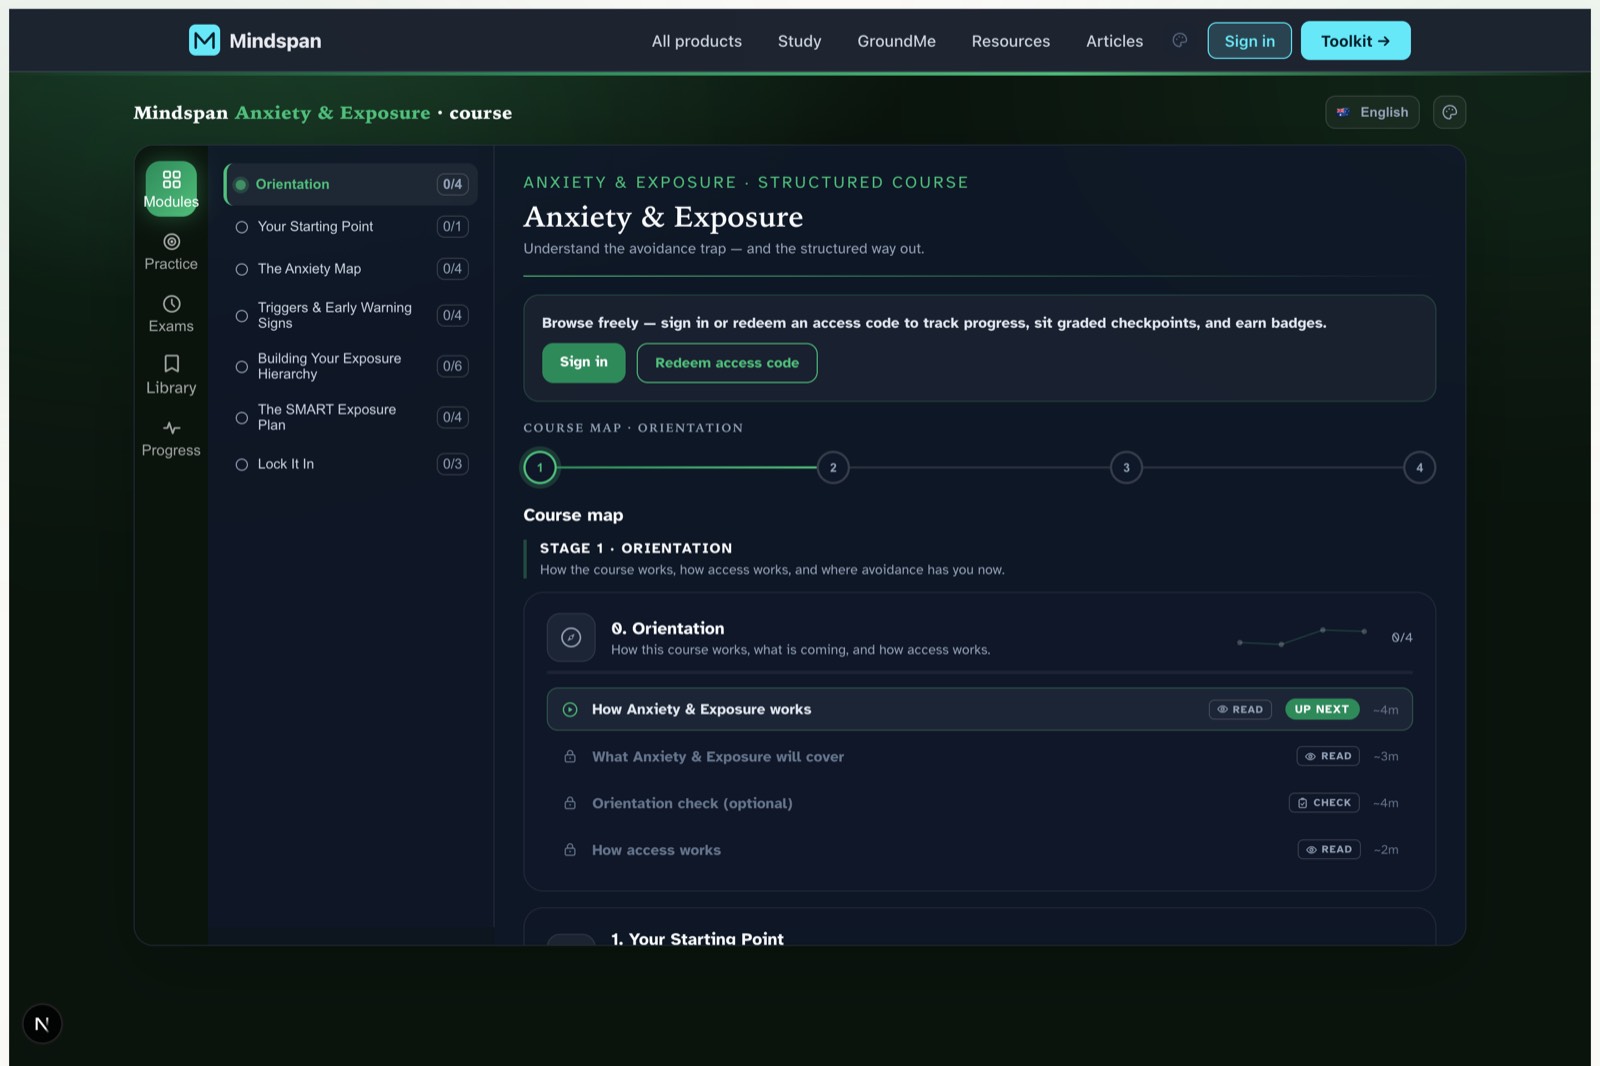Screen dimensions: 1600x1066
Task: Select Lock It In module
Action: tap(350, 464)
